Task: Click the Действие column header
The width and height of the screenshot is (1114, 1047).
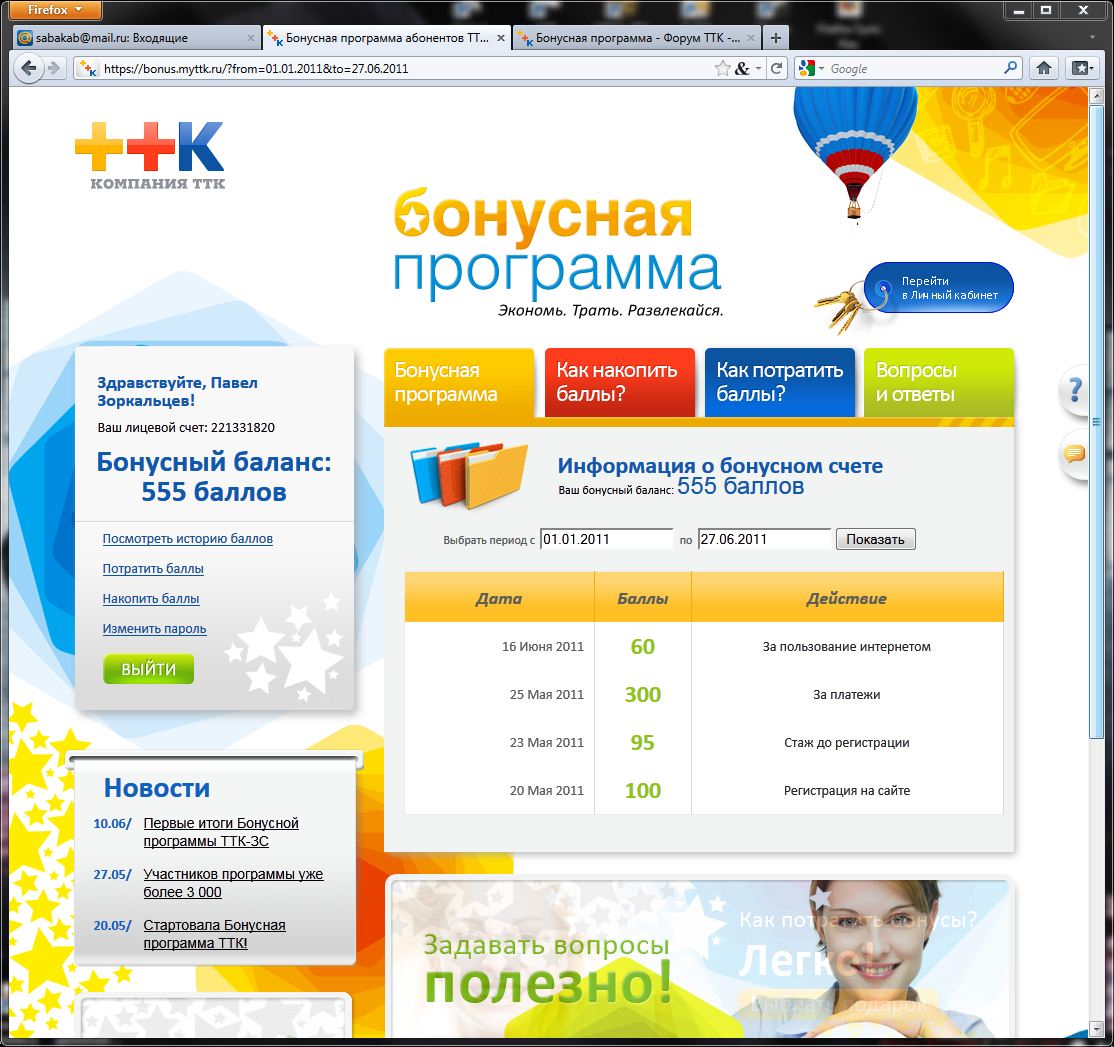Action: pyautogui.click(x=847, y=598)
